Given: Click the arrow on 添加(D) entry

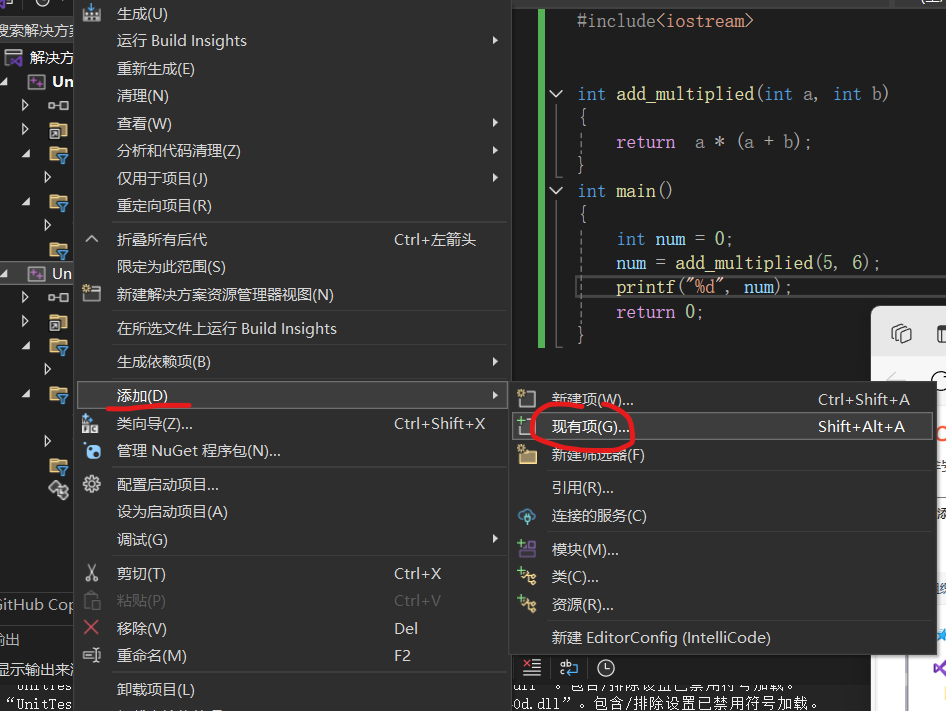Looking at the screenshot, I should click(x=495, y=395).
